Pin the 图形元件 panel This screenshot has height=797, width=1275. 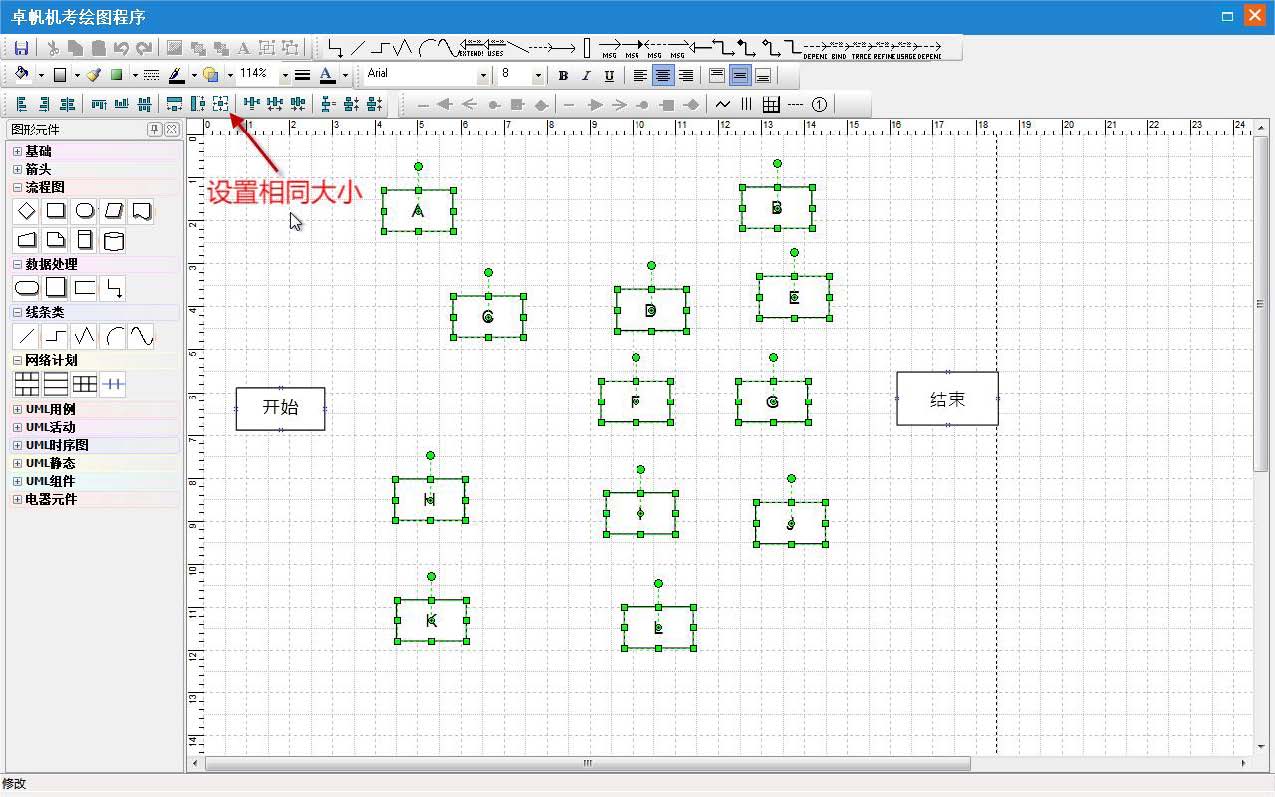pos(154,129)
